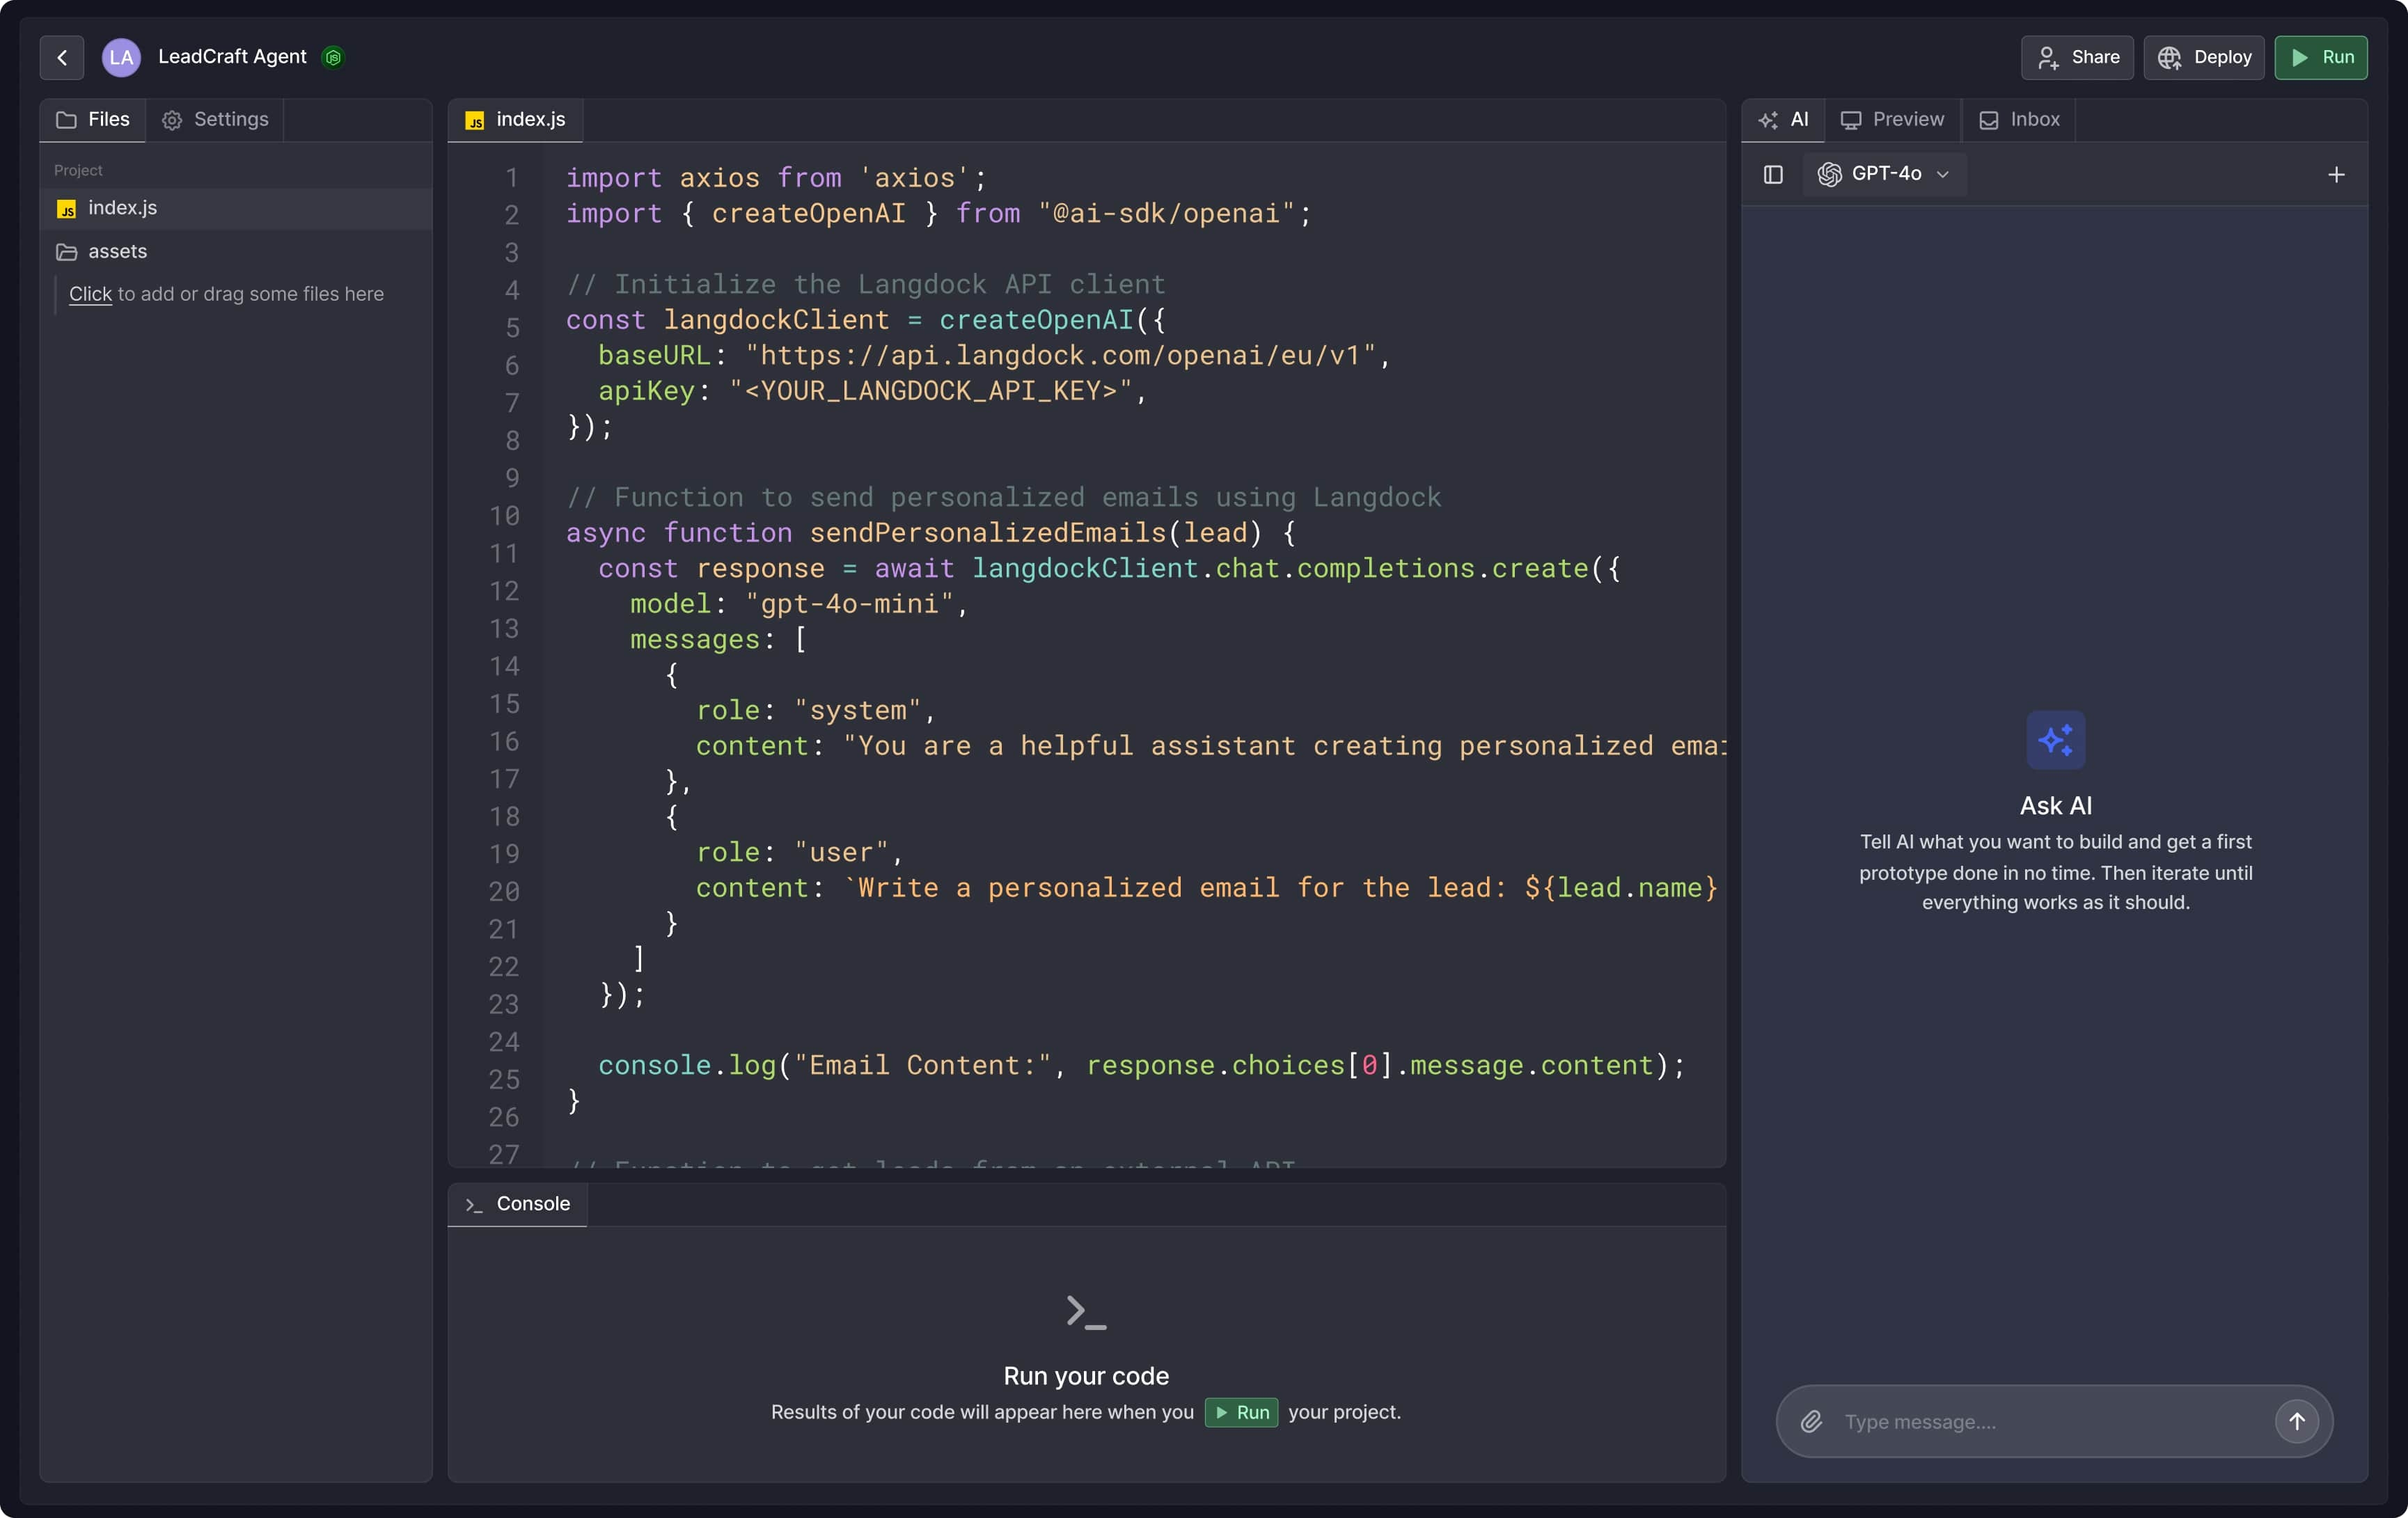Image resolution: width=2408 pixels, height=1518 pixels.
Task: Click the inline Run button in console
Action: (x=1241, y=1412)
